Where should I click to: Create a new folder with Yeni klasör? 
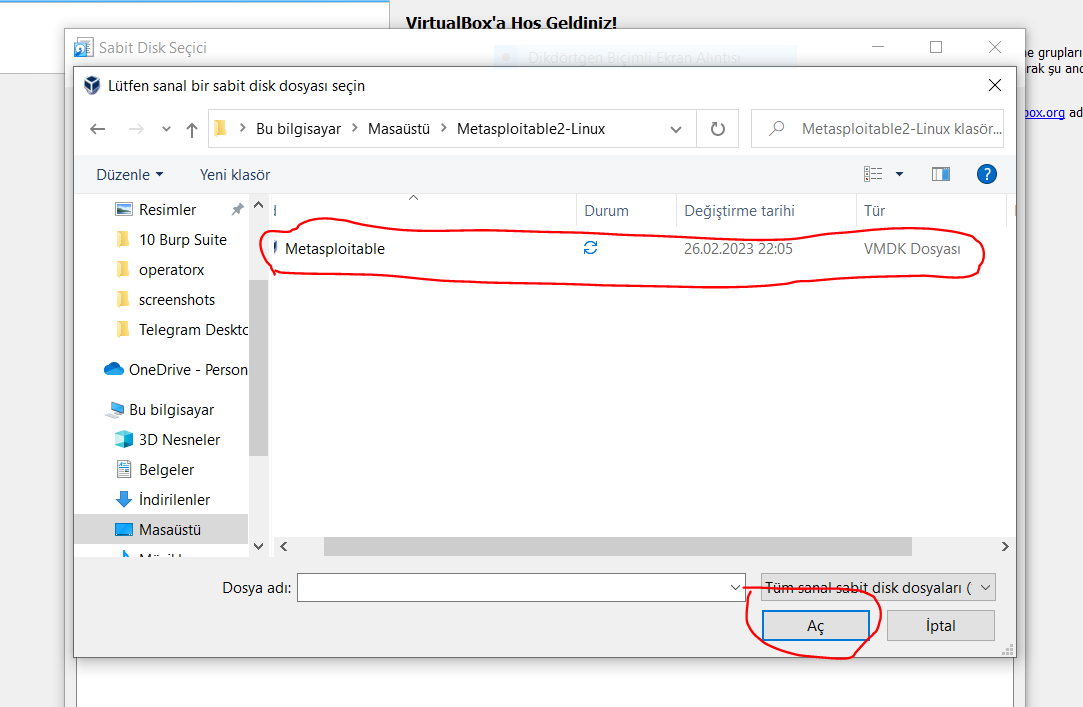pyautogui.click(x=235, y=175)
